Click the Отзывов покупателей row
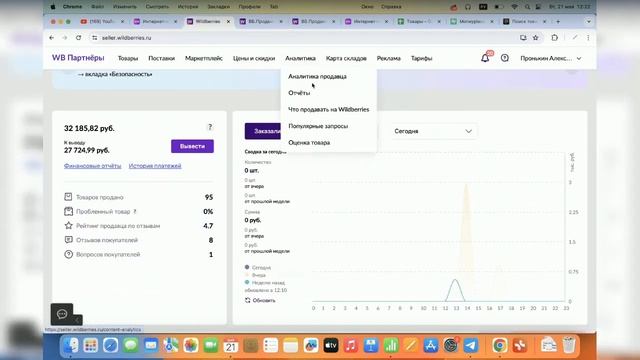Screen dimensions: 640x360 coord(138,240)
